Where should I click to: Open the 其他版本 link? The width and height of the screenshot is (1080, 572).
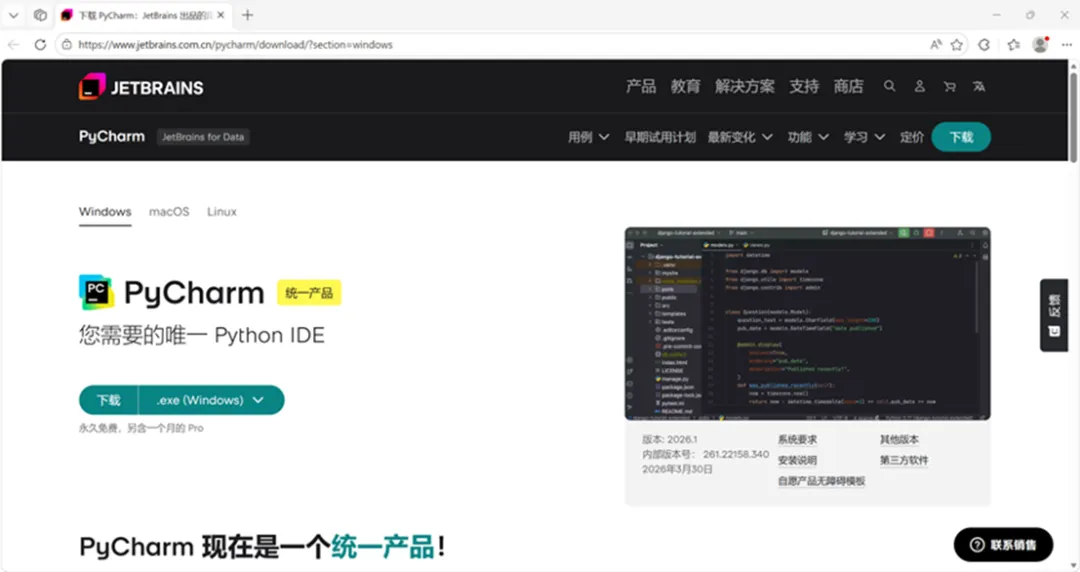(899, 439)
